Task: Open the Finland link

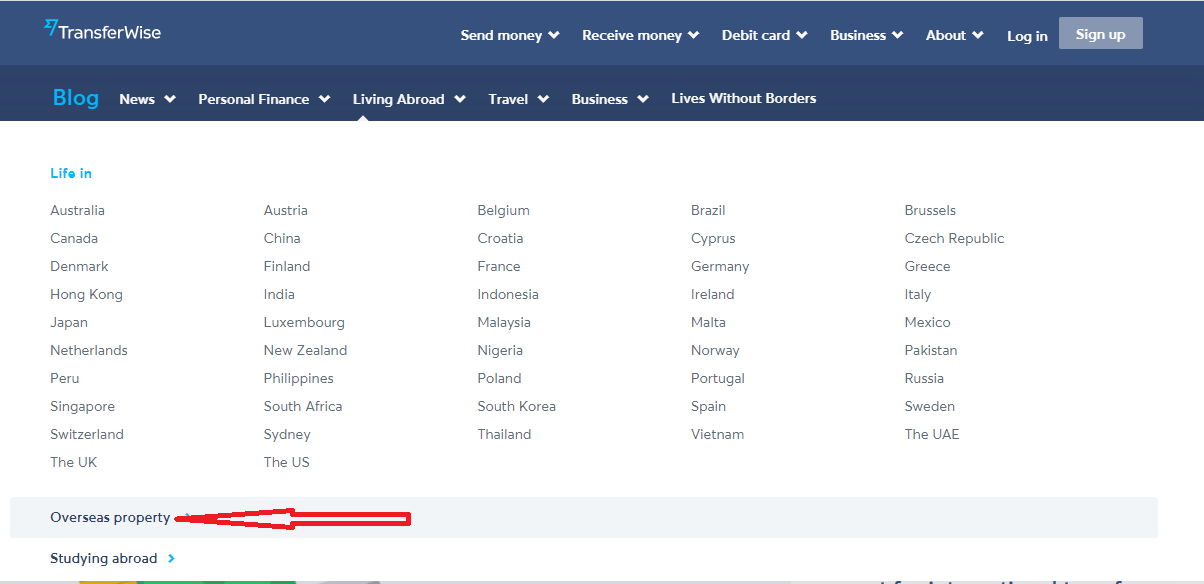Action: tap(287, 266)
